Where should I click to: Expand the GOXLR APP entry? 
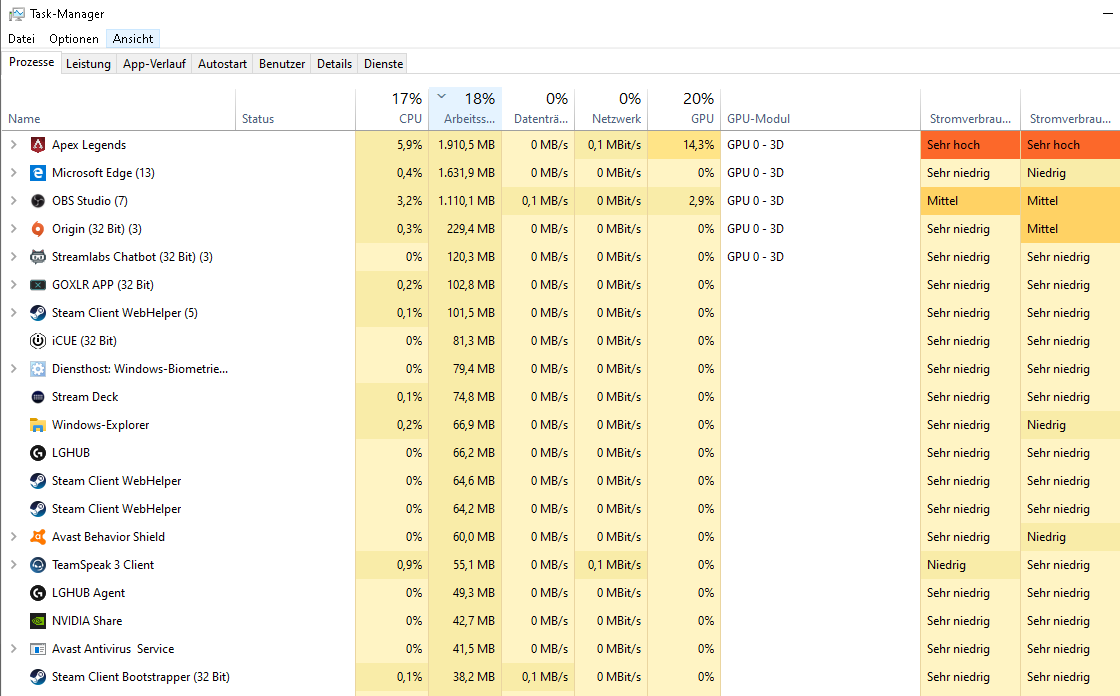tap(14, 284)
